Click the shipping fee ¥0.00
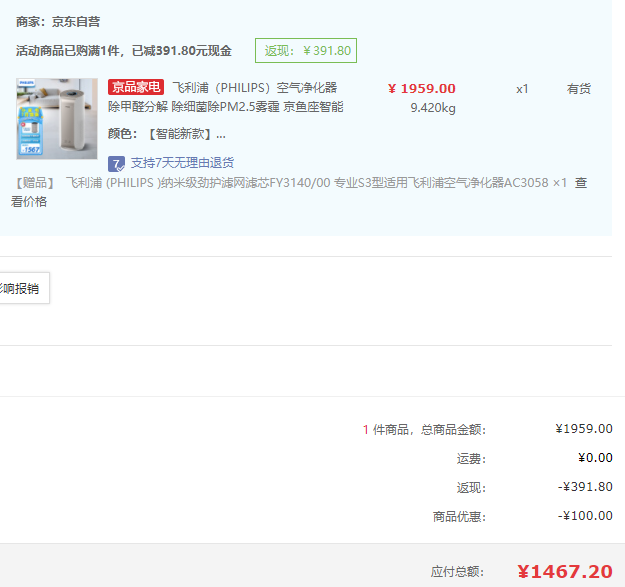 595,458
